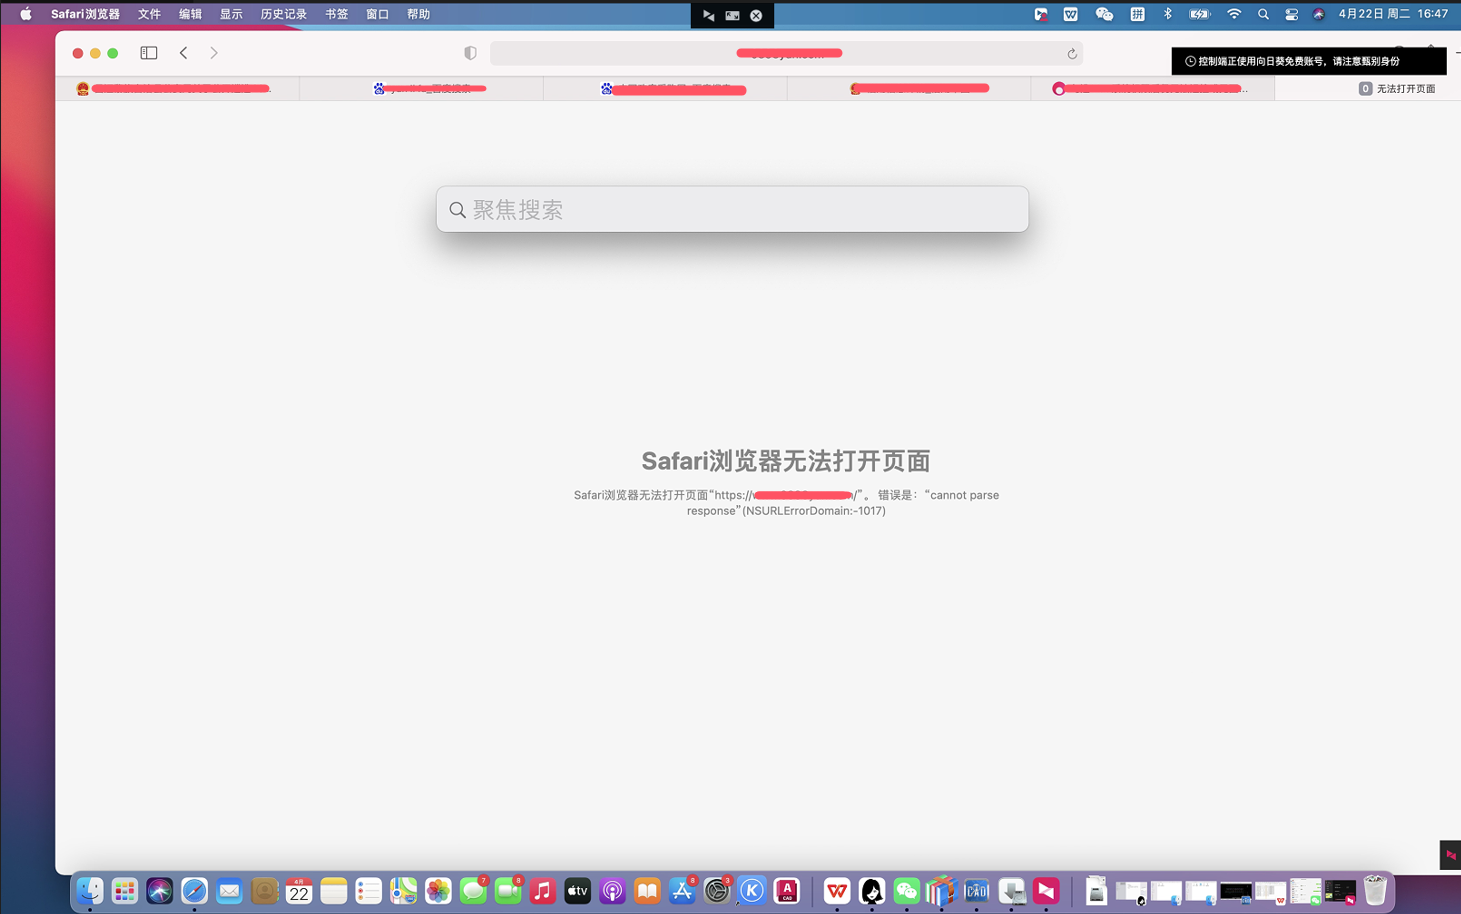Open Podcasts in the Dock
This screenshot has height=914, width=1461.
point(612,890)
